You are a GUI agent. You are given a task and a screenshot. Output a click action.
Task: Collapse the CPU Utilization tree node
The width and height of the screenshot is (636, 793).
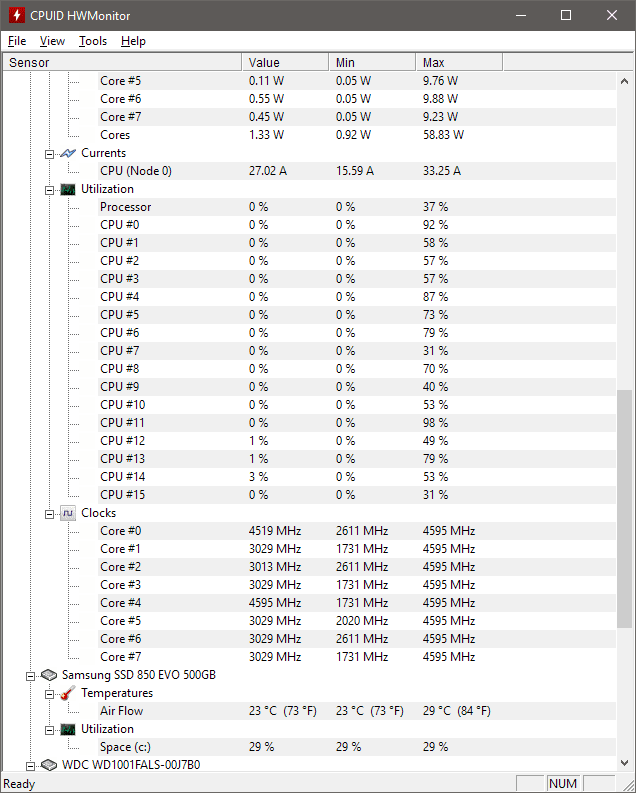(49, 191)
